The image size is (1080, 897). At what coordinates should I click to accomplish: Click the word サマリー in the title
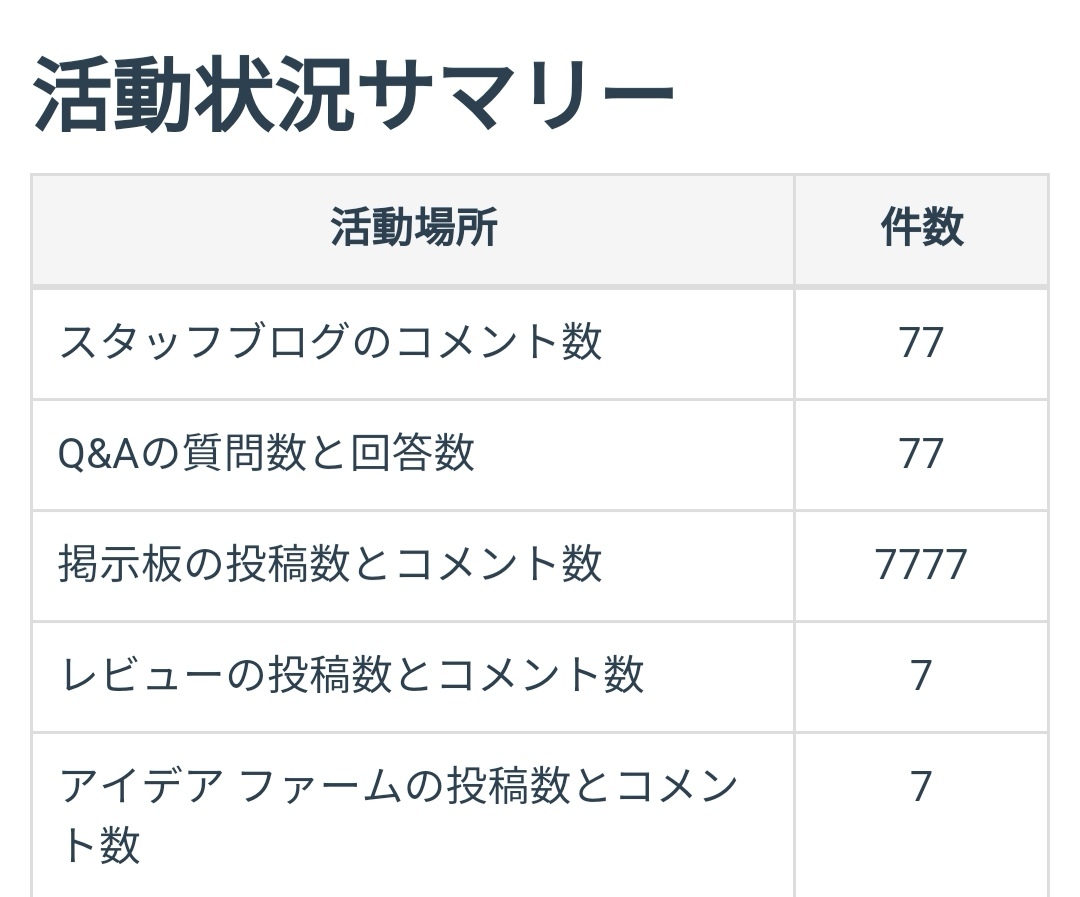[515, 97]
